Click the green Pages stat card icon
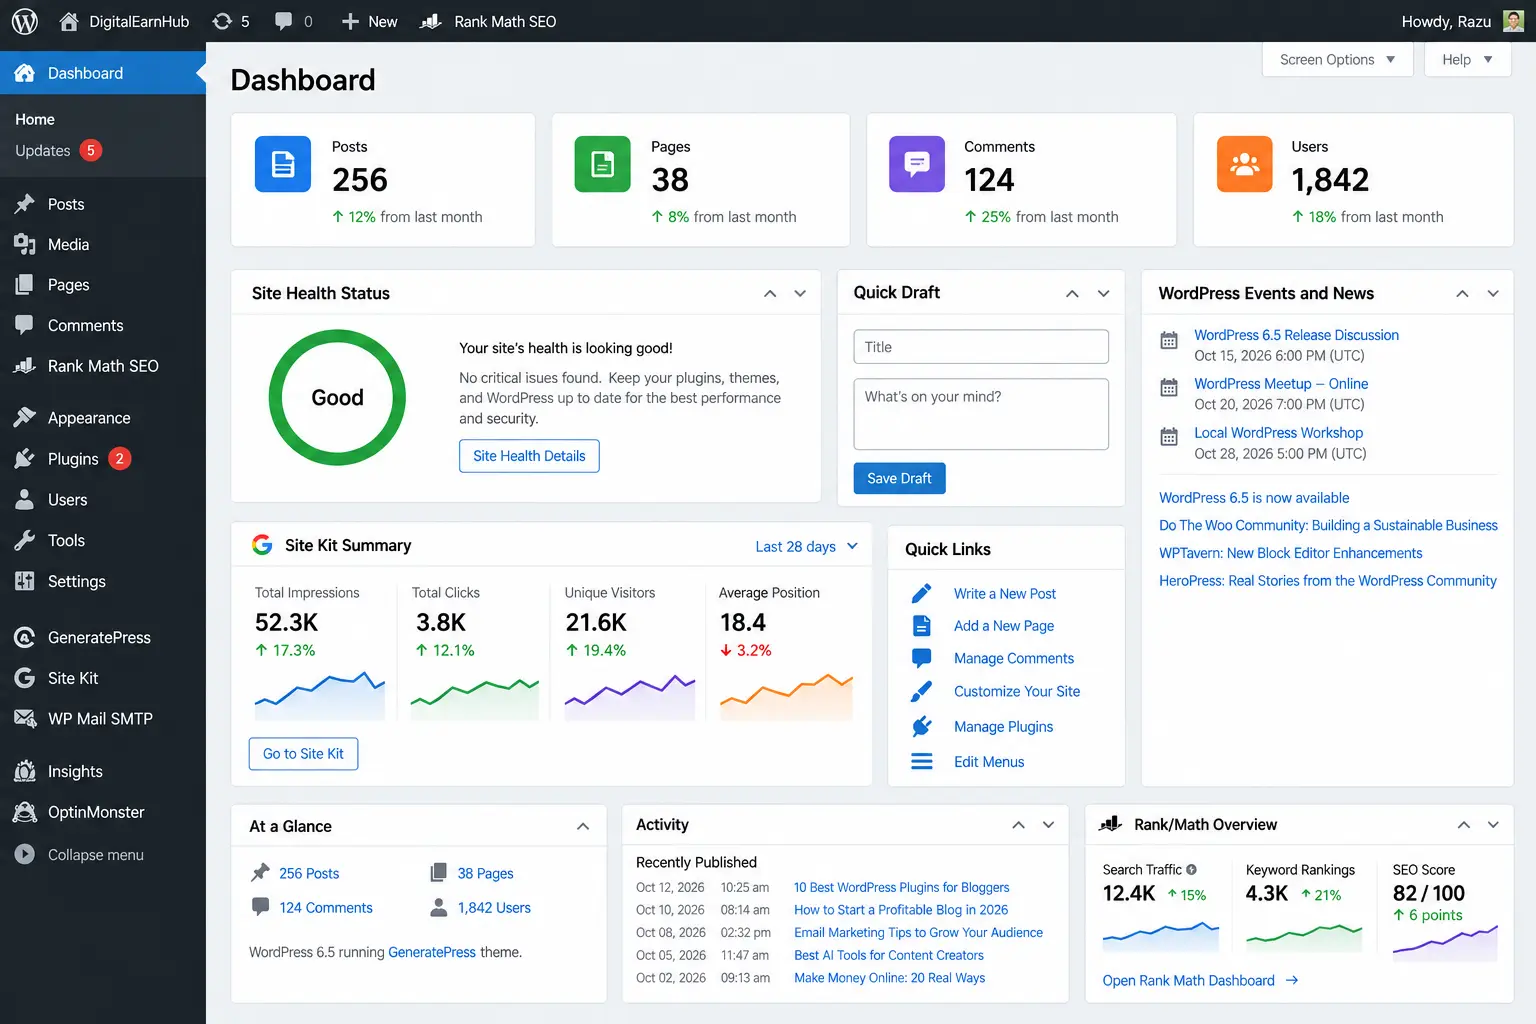The height and width of the screenshot is (1024, 1536). point(602,164)
